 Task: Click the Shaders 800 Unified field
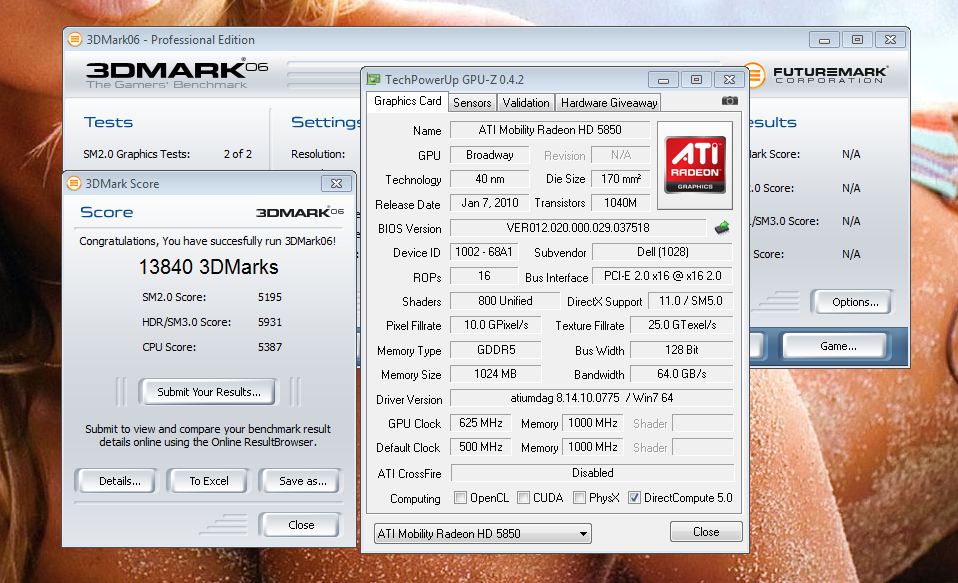click(x=505, y=301)
